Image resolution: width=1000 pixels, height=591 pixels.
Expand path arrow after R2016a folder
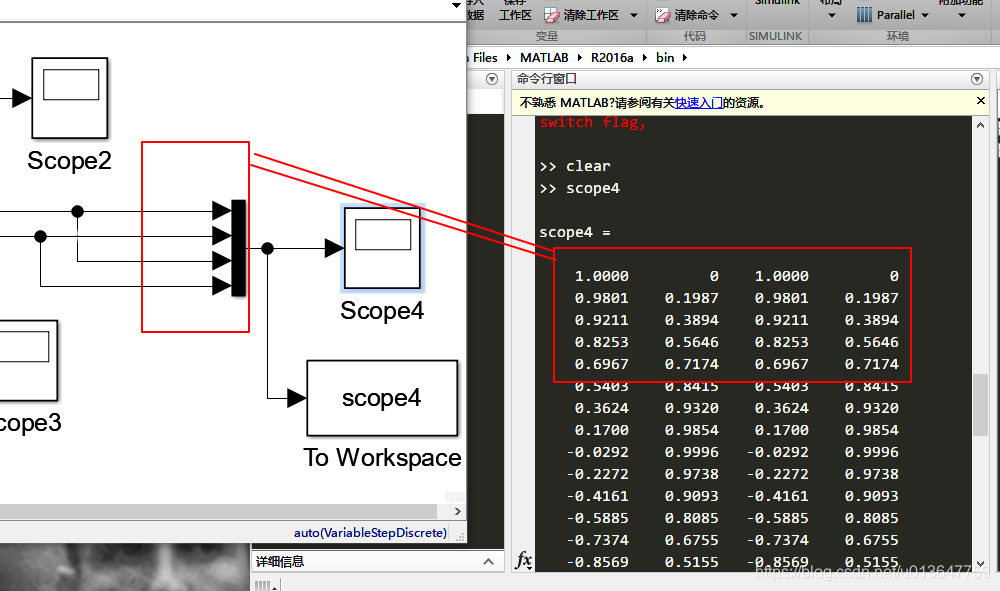tap(644, 57)
